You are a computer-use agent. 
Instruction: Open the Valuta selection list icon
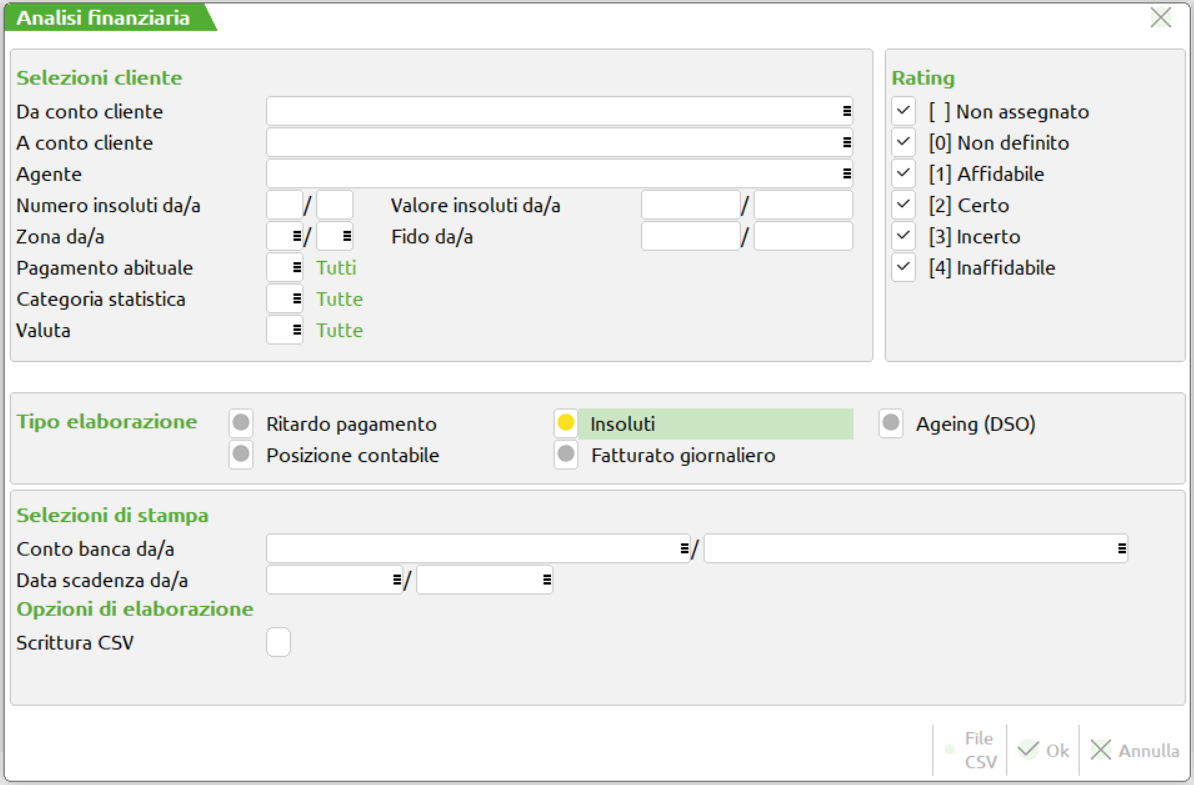pos(296,330)
